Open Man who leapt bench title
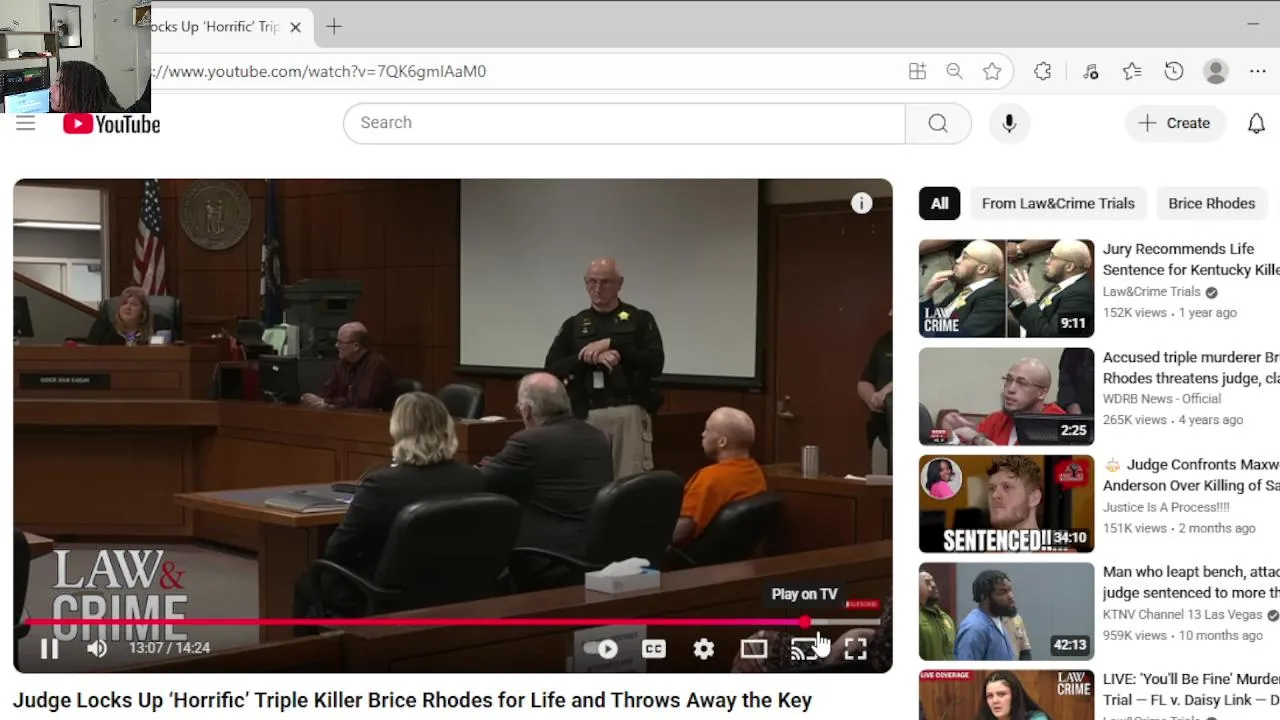This screenshot has width=1280, height=720. [x=1190, y=582]
